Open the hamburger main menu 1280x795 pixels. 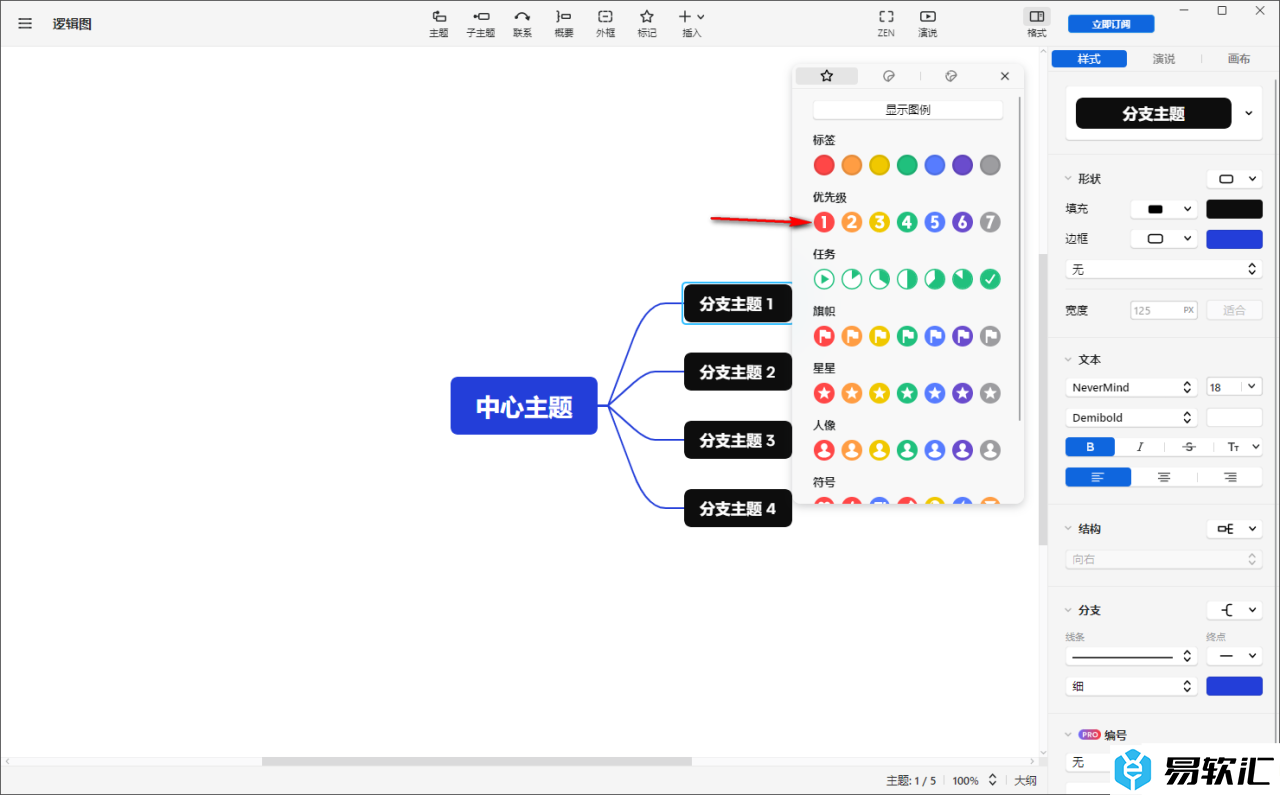click(x=25, y=24)
